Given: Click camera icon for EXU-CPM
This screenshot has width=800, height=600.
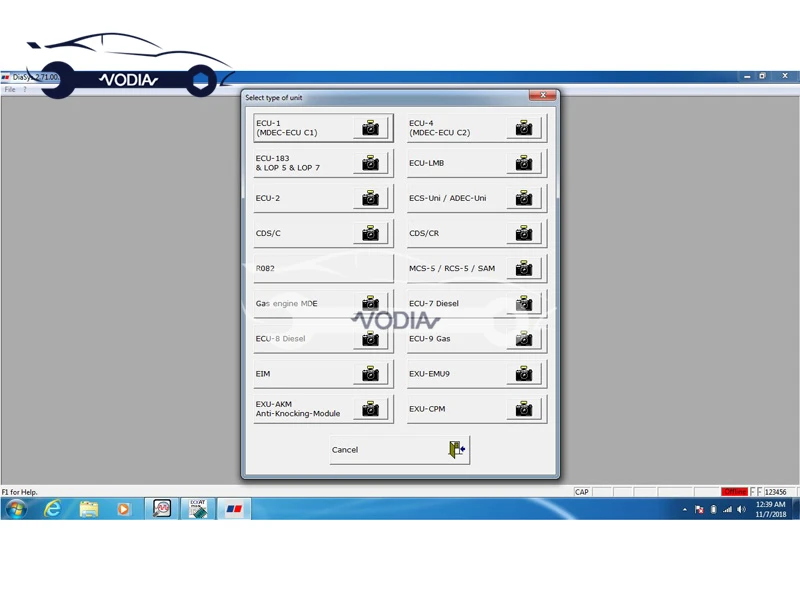Looking at the screenshot, I should (x=524, y=409).
